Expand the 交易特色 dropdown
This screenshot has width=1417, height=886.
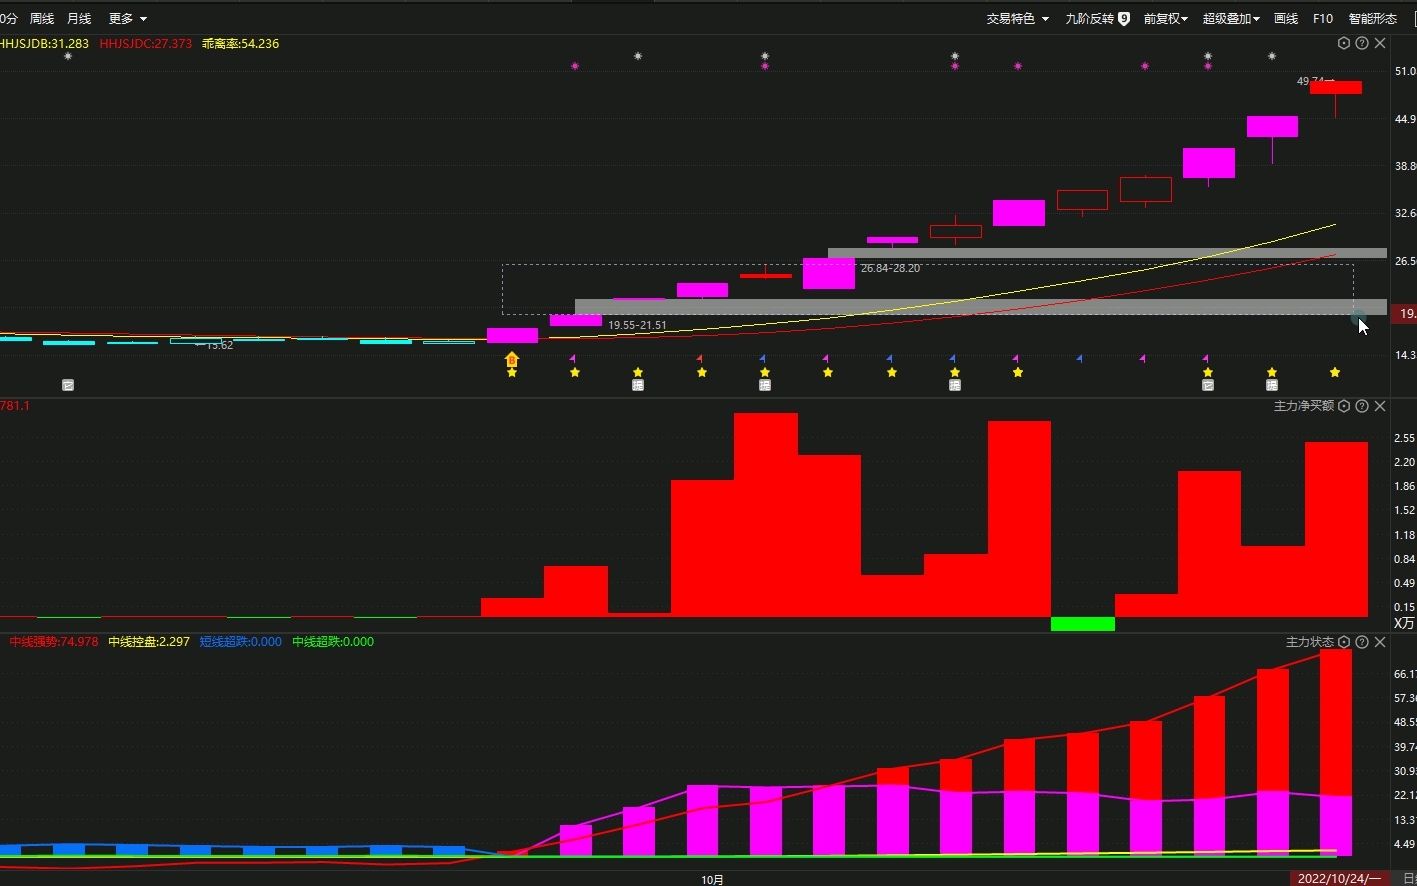[x=1018, y=18]
